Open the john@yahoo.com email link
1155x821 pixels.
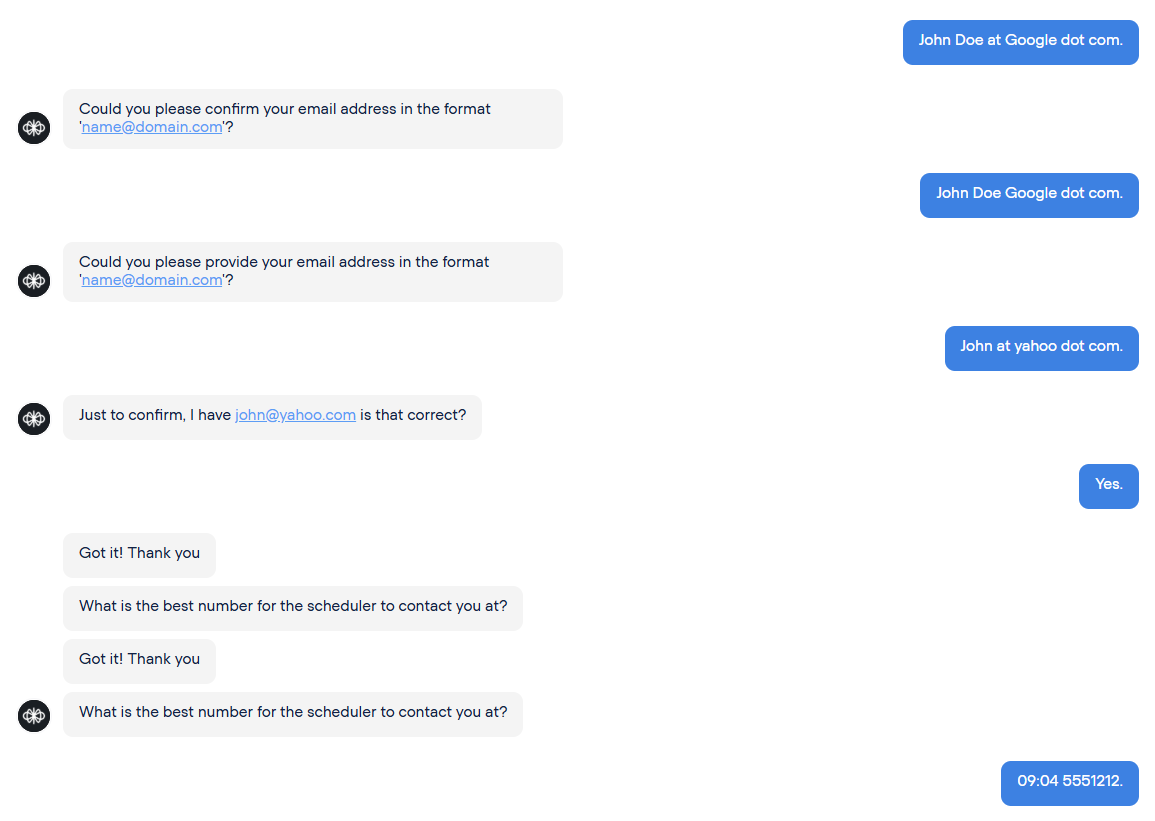[x=295, y=415]
